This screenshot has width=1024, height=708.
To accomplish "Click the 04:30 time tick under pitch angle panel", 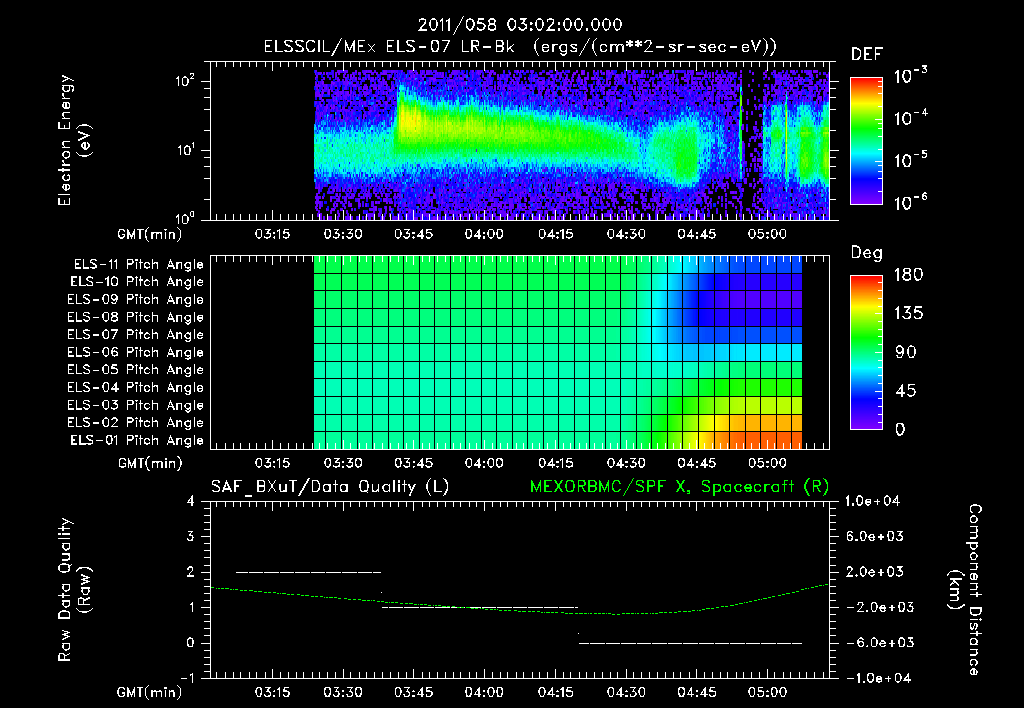I will [626, 463].
